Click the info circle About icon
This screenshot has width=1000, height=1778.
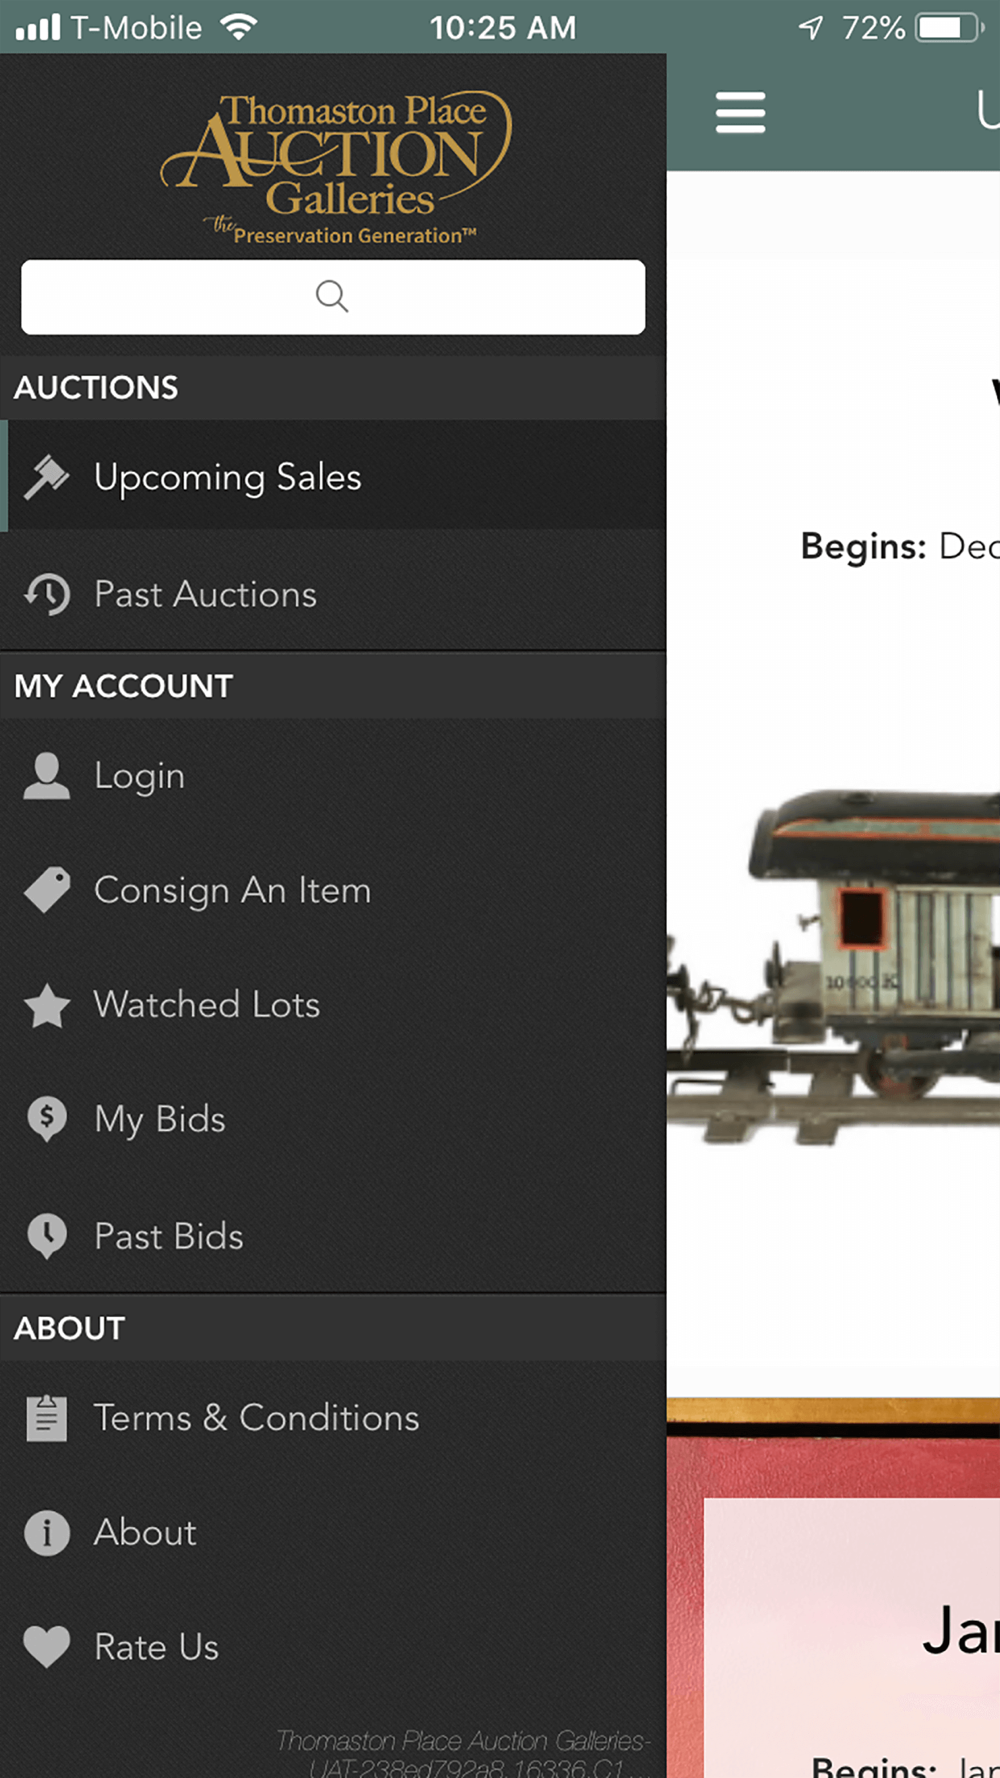click(x=47, y=1532)
